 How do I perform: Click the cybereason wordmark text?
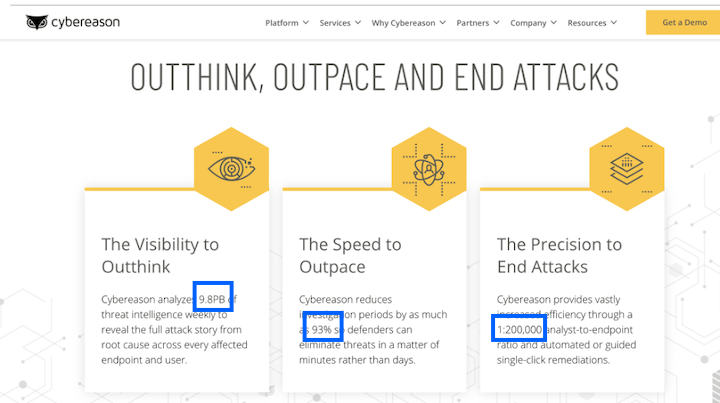[x=85, y=22]
